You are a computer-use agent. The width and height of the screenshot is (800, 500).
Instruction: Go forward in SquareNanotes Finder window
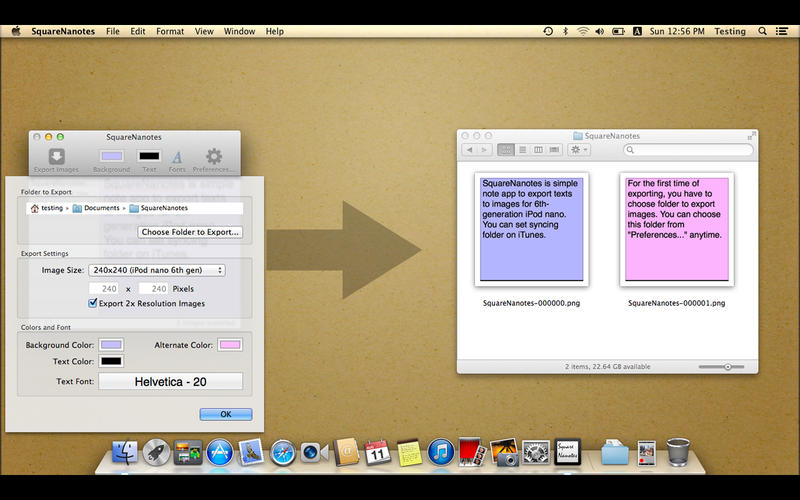click(484, 150)
